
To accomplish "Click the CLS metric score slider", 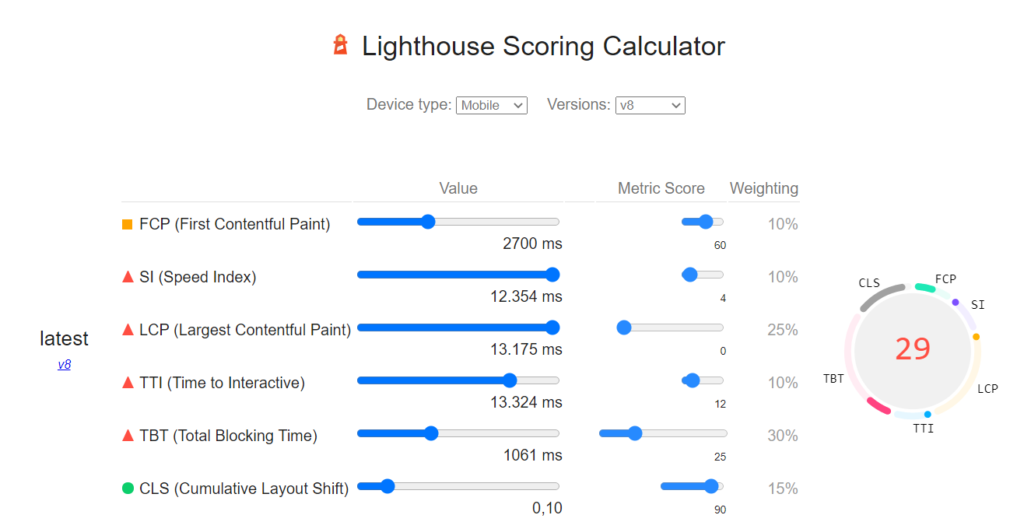I will point(691,486).
